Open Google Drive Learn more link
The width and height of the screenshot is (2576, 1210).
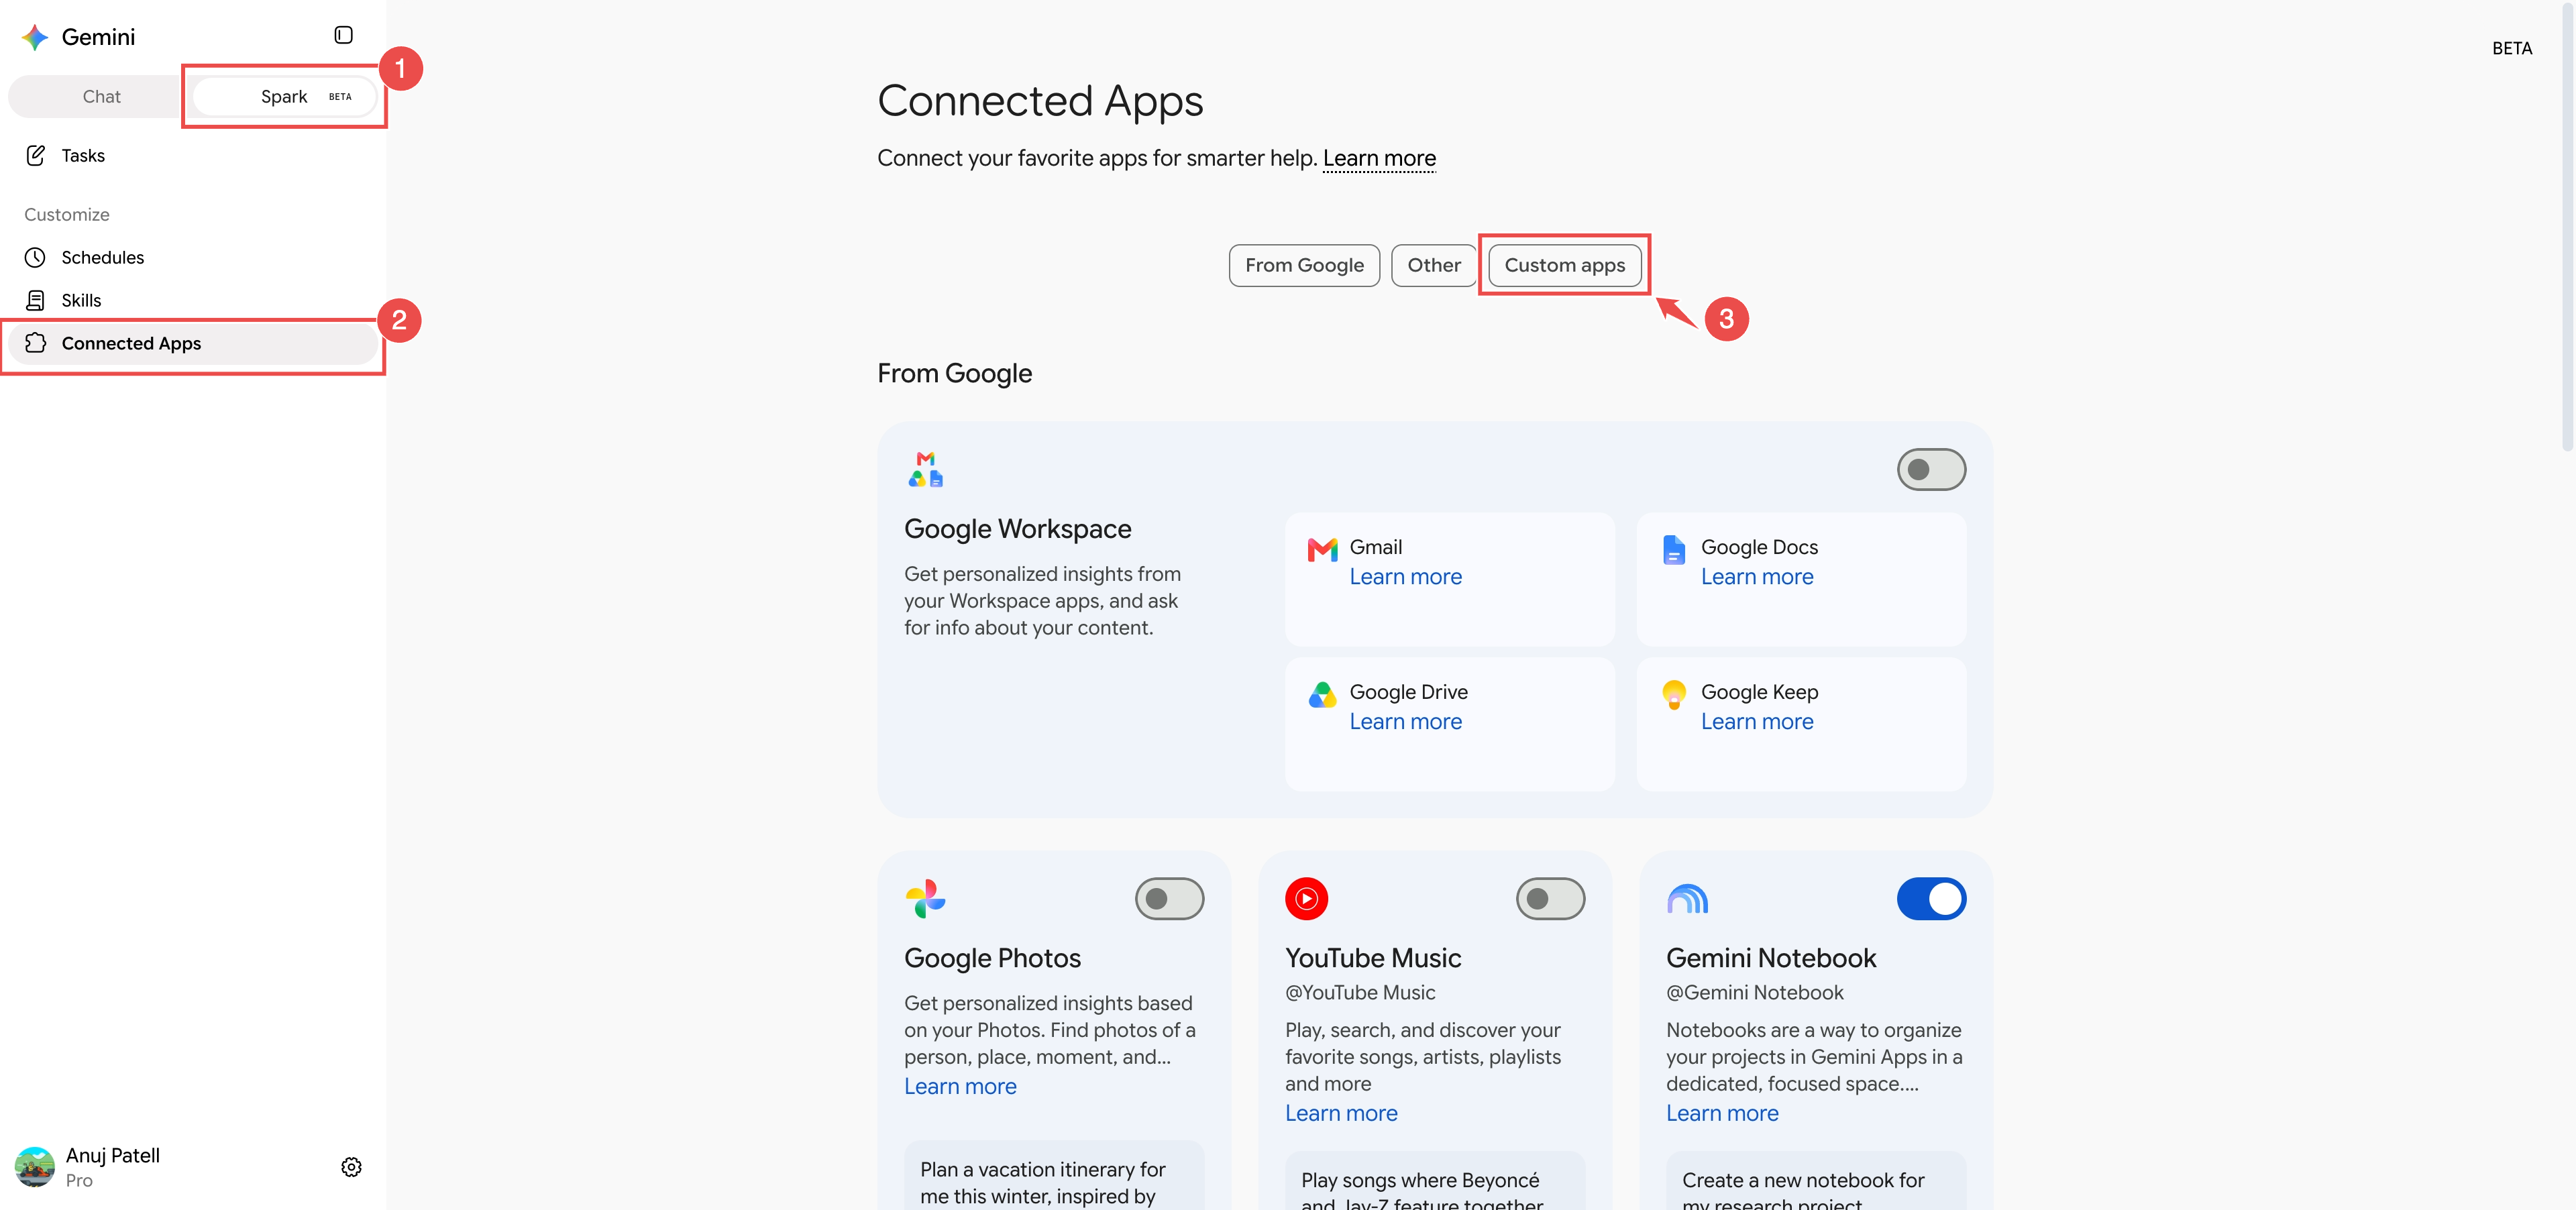[x=1405, y=722]
